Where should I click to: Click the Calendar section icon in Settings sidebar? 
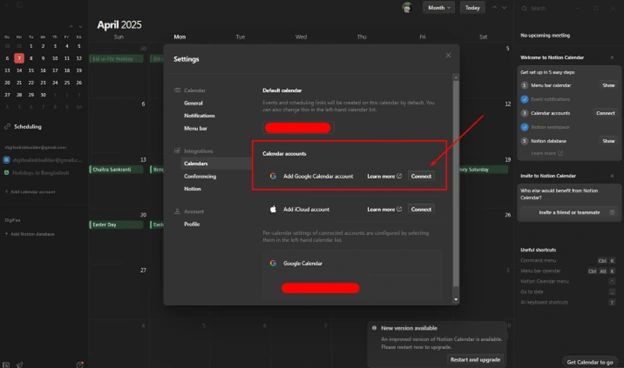[x=177, y=90]
